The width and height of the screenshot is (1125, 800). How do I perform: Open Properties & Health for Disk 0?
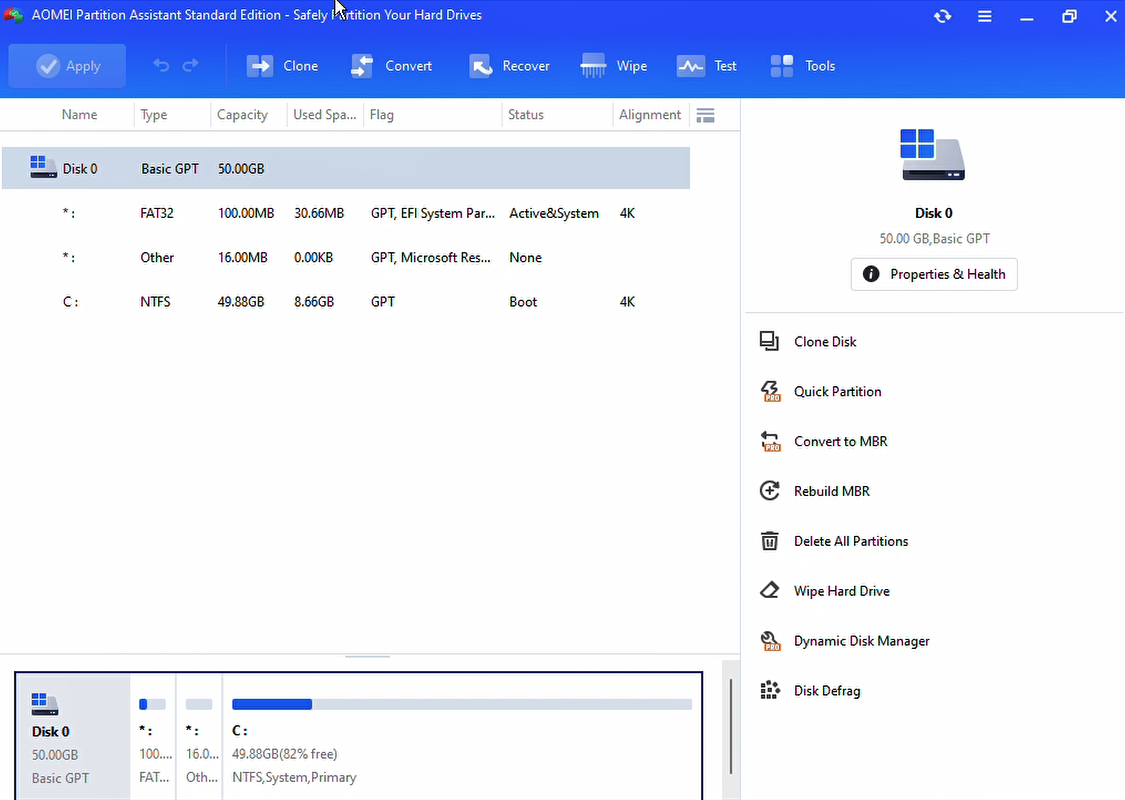933,274
